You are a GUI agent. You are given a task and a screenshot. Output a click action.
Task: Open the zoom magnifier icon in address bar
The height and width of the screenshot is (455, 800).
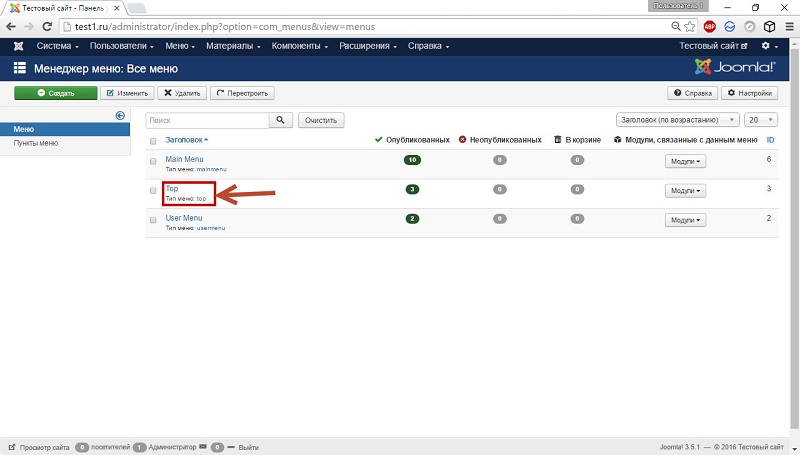click(676, 27)
